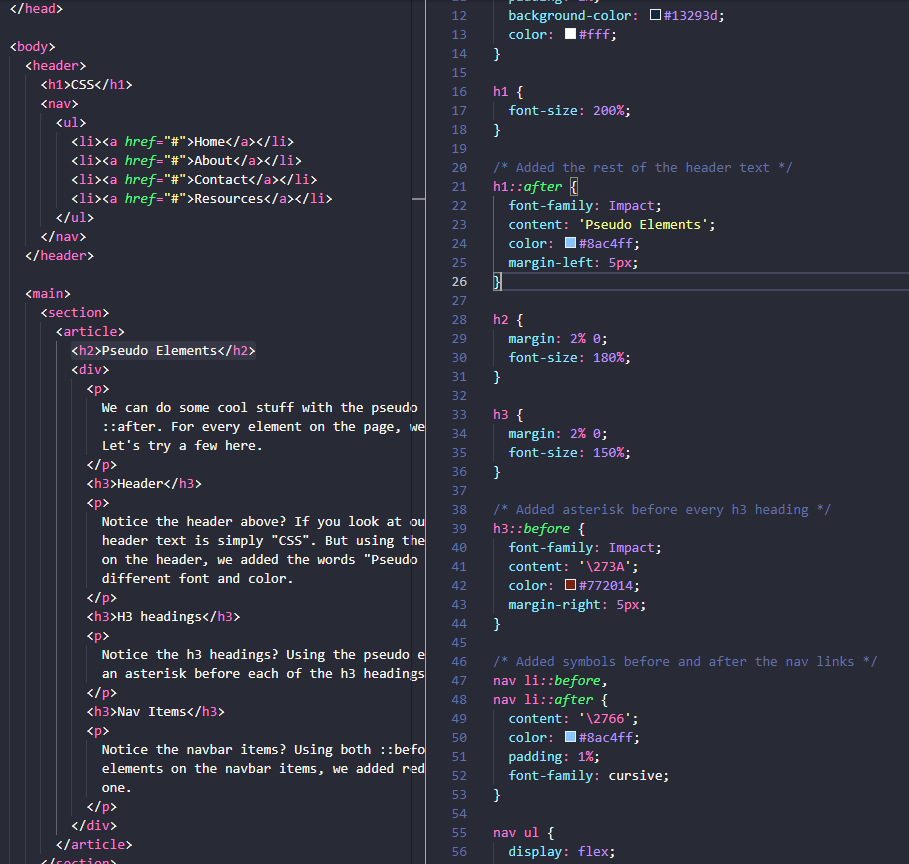Click the <h3>Header</h3> line
This screenshot has height=864, width=909.
(x=144, y=484)
